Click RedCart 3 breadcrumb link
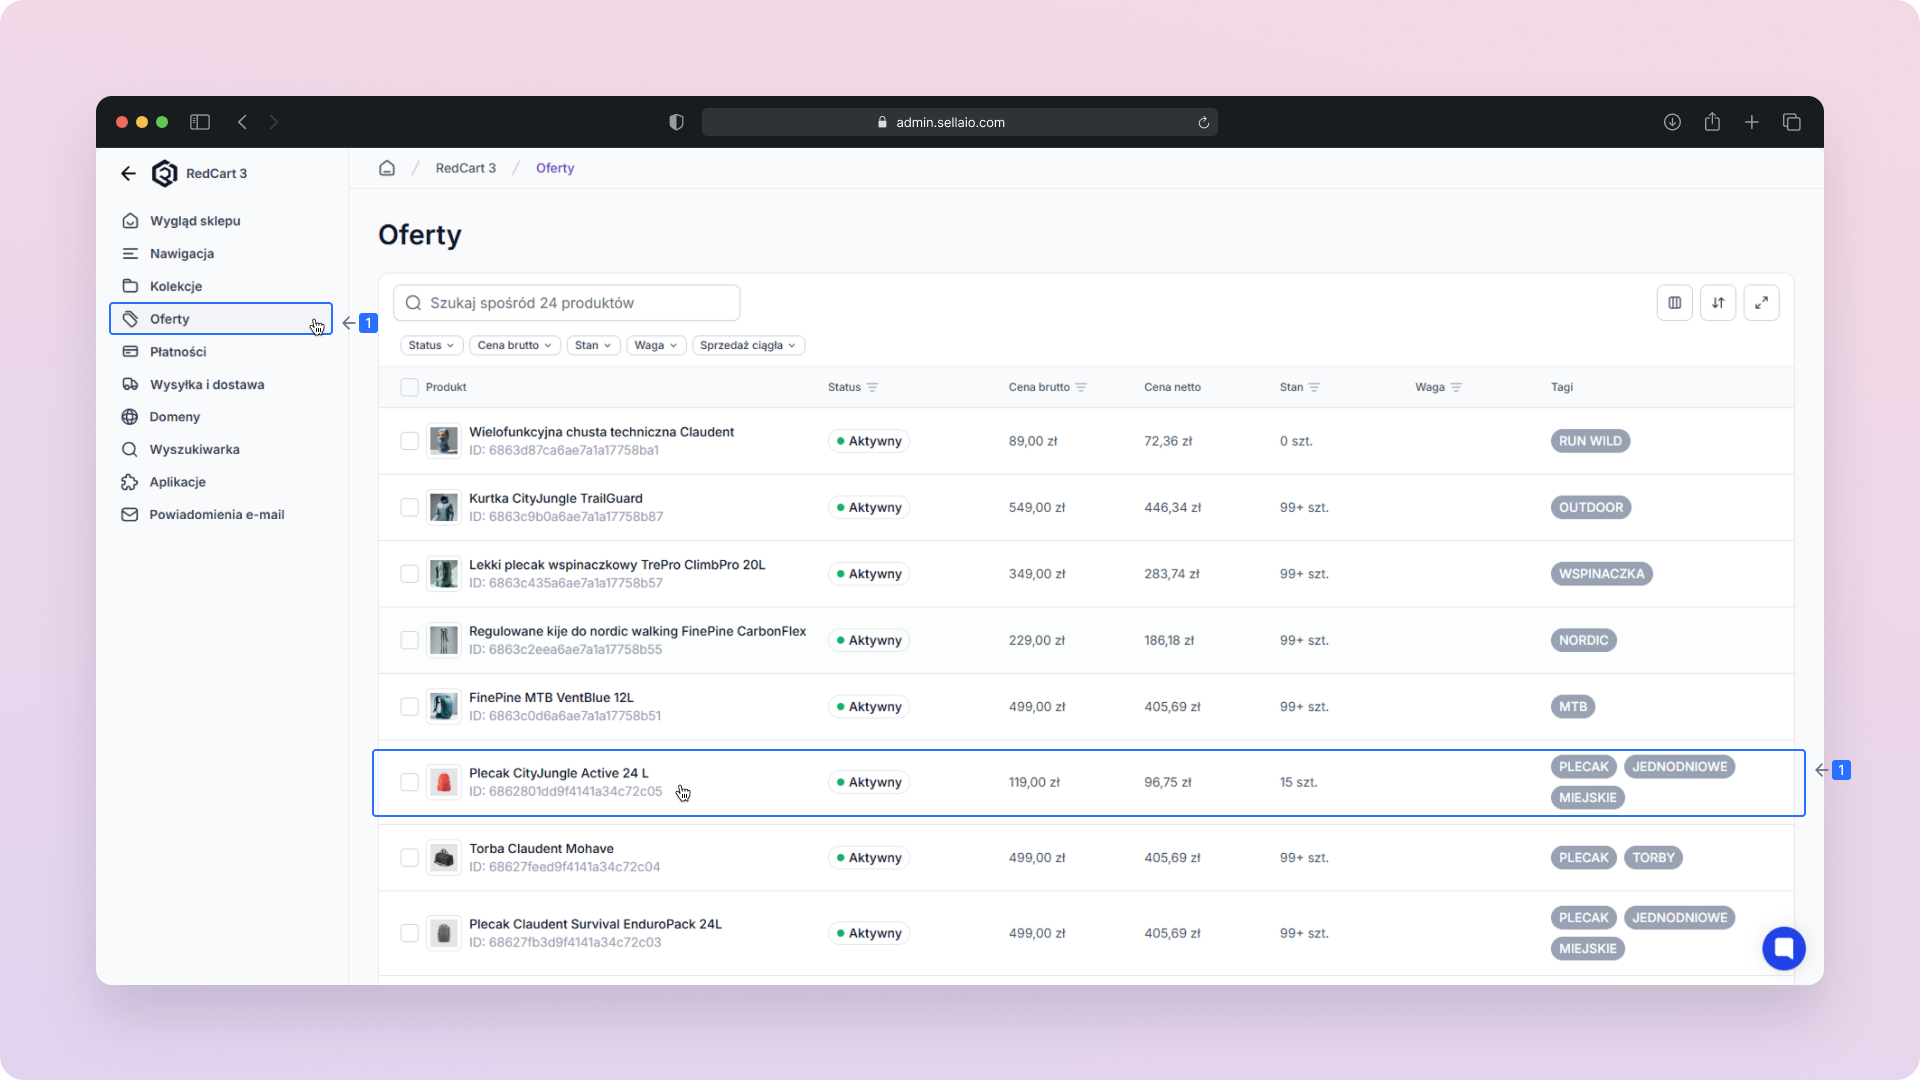The image size is (1920, 1080). coord(465,168)
